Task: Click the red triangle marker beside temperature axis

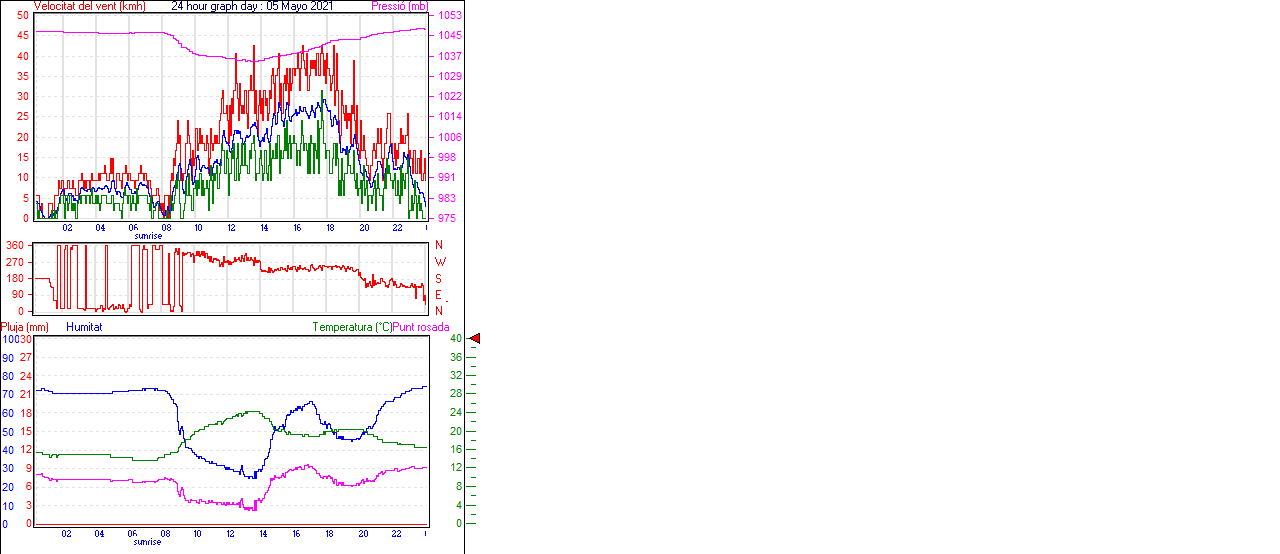Action: tap(475, 339)
